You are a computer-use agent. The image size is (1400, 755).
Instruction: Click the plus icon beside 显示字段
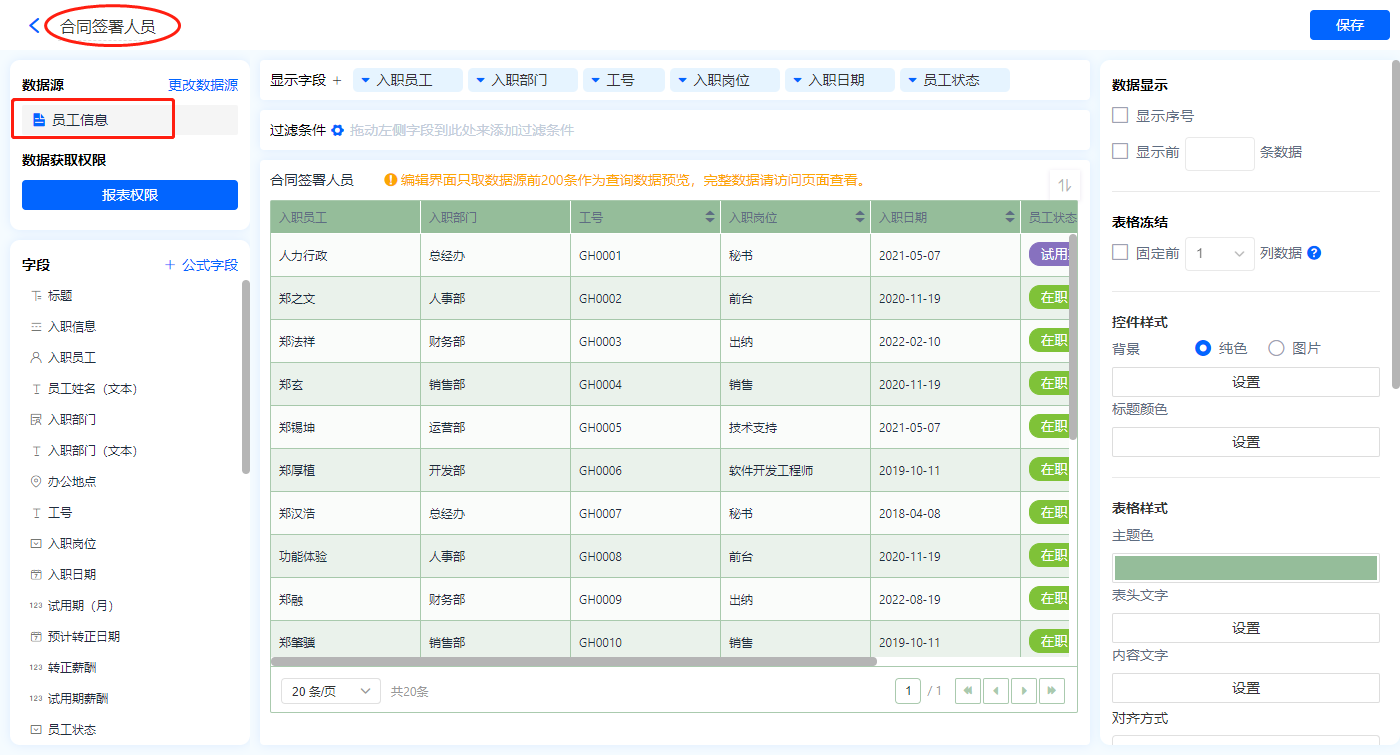(337, 80)
